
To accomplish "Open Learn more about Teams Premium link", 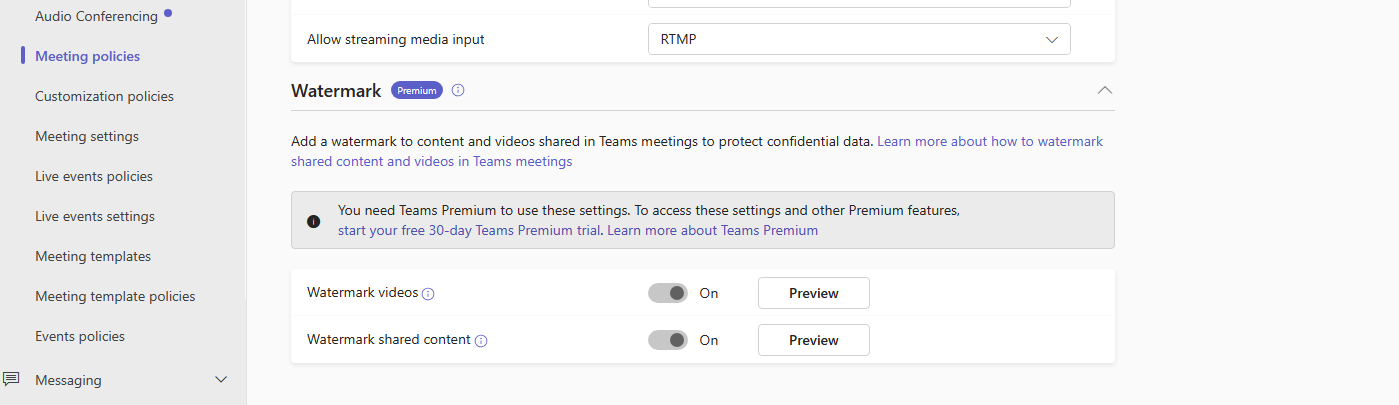I will [713, 230].
